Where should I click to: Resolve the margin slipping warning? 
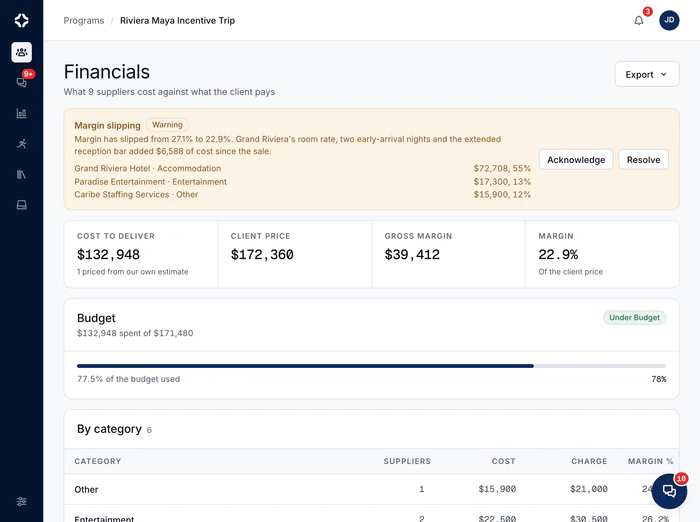[643, 159]
